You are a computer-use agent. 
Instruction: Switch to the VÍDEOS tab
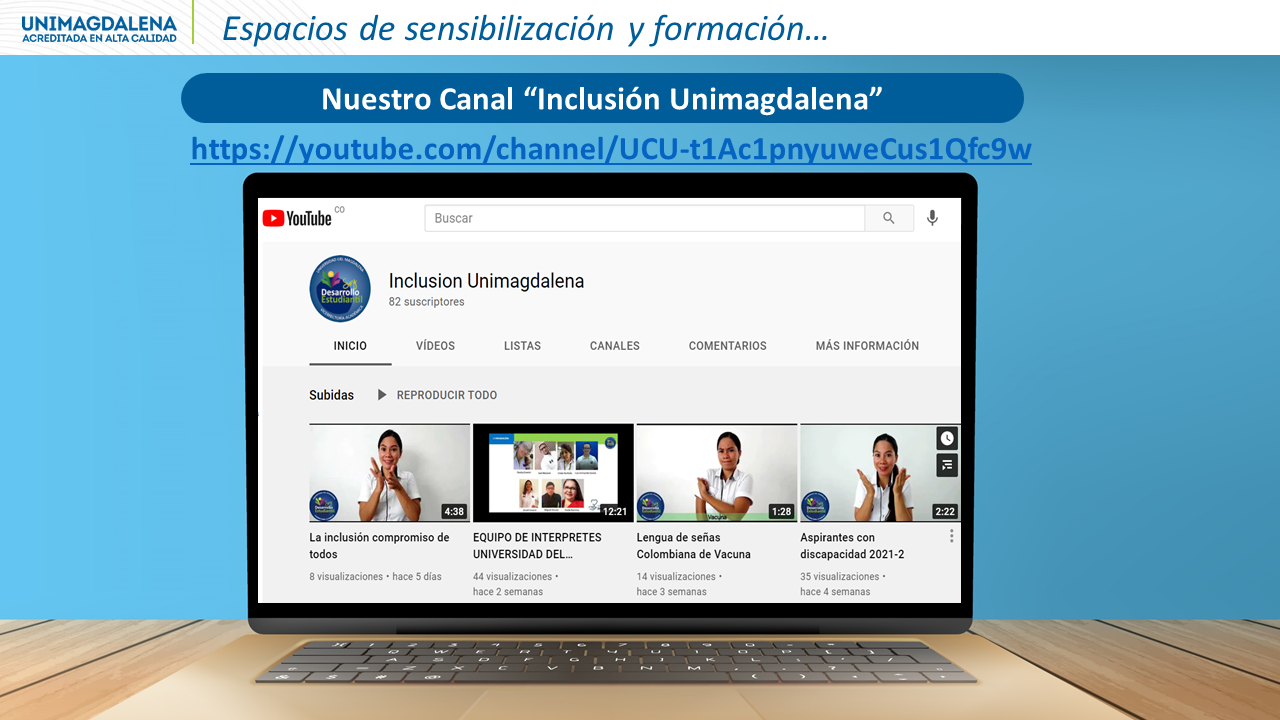[x=435, y=346]
